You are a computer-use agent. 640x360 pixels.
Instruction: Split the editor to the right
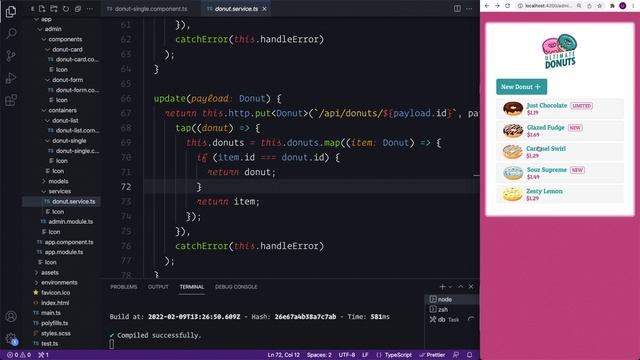[457, 9]
